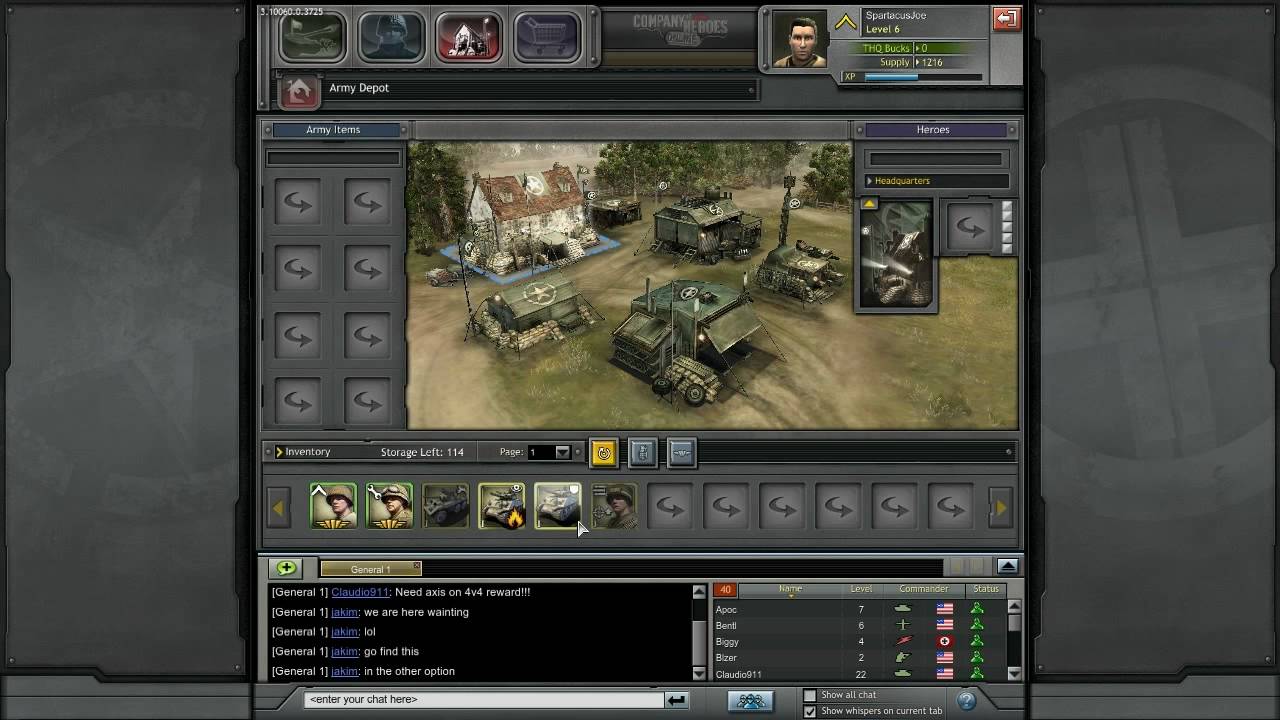Viewport: 1280px width, 720px height.
Task: Select the red Army Depot building icon
Action: pos(469,38)
